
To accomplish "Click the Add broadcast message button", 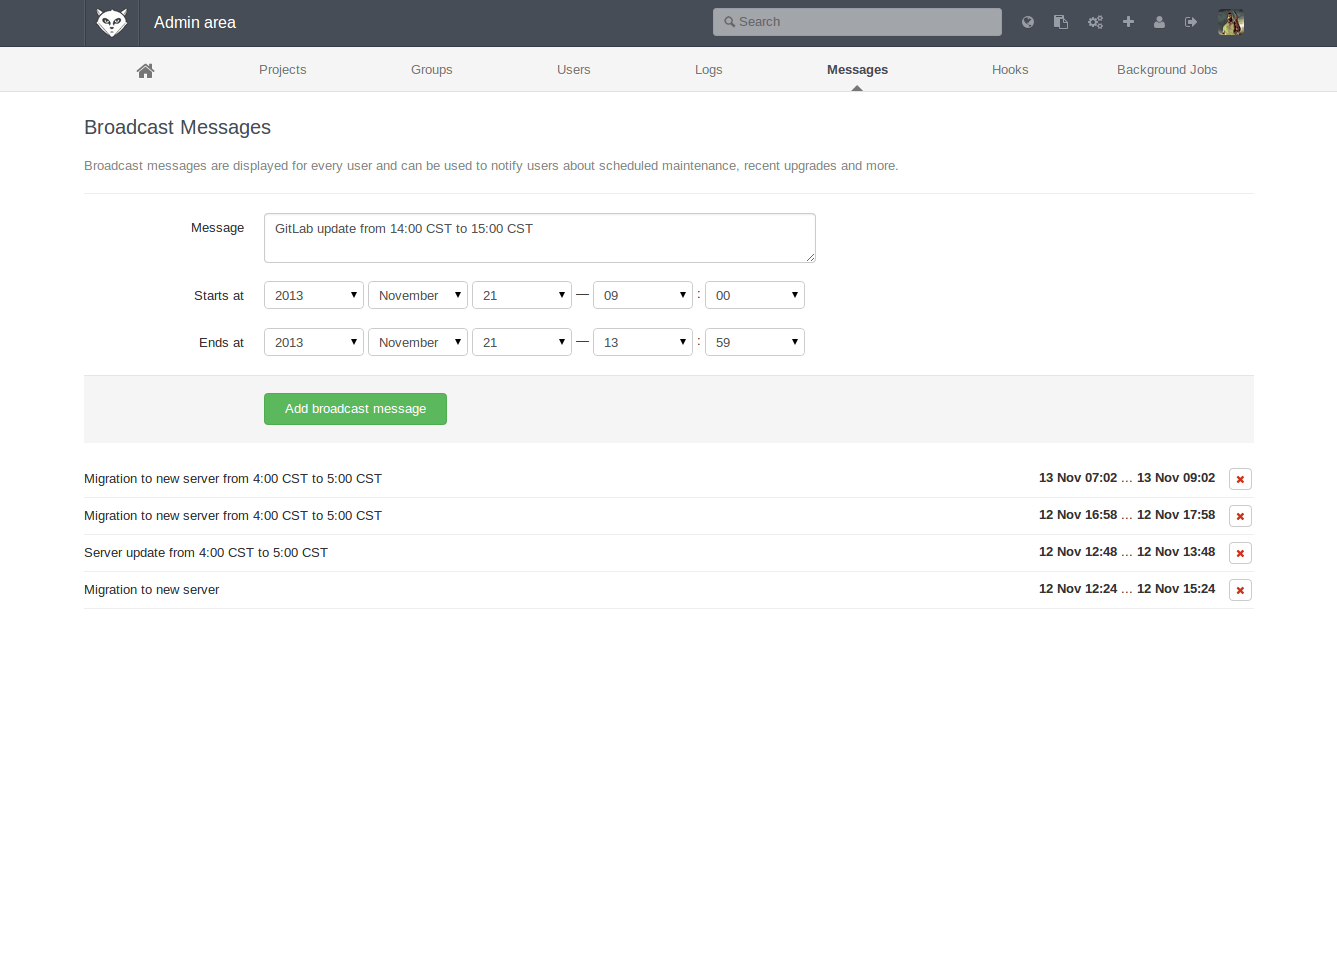I will pos(355,409).
